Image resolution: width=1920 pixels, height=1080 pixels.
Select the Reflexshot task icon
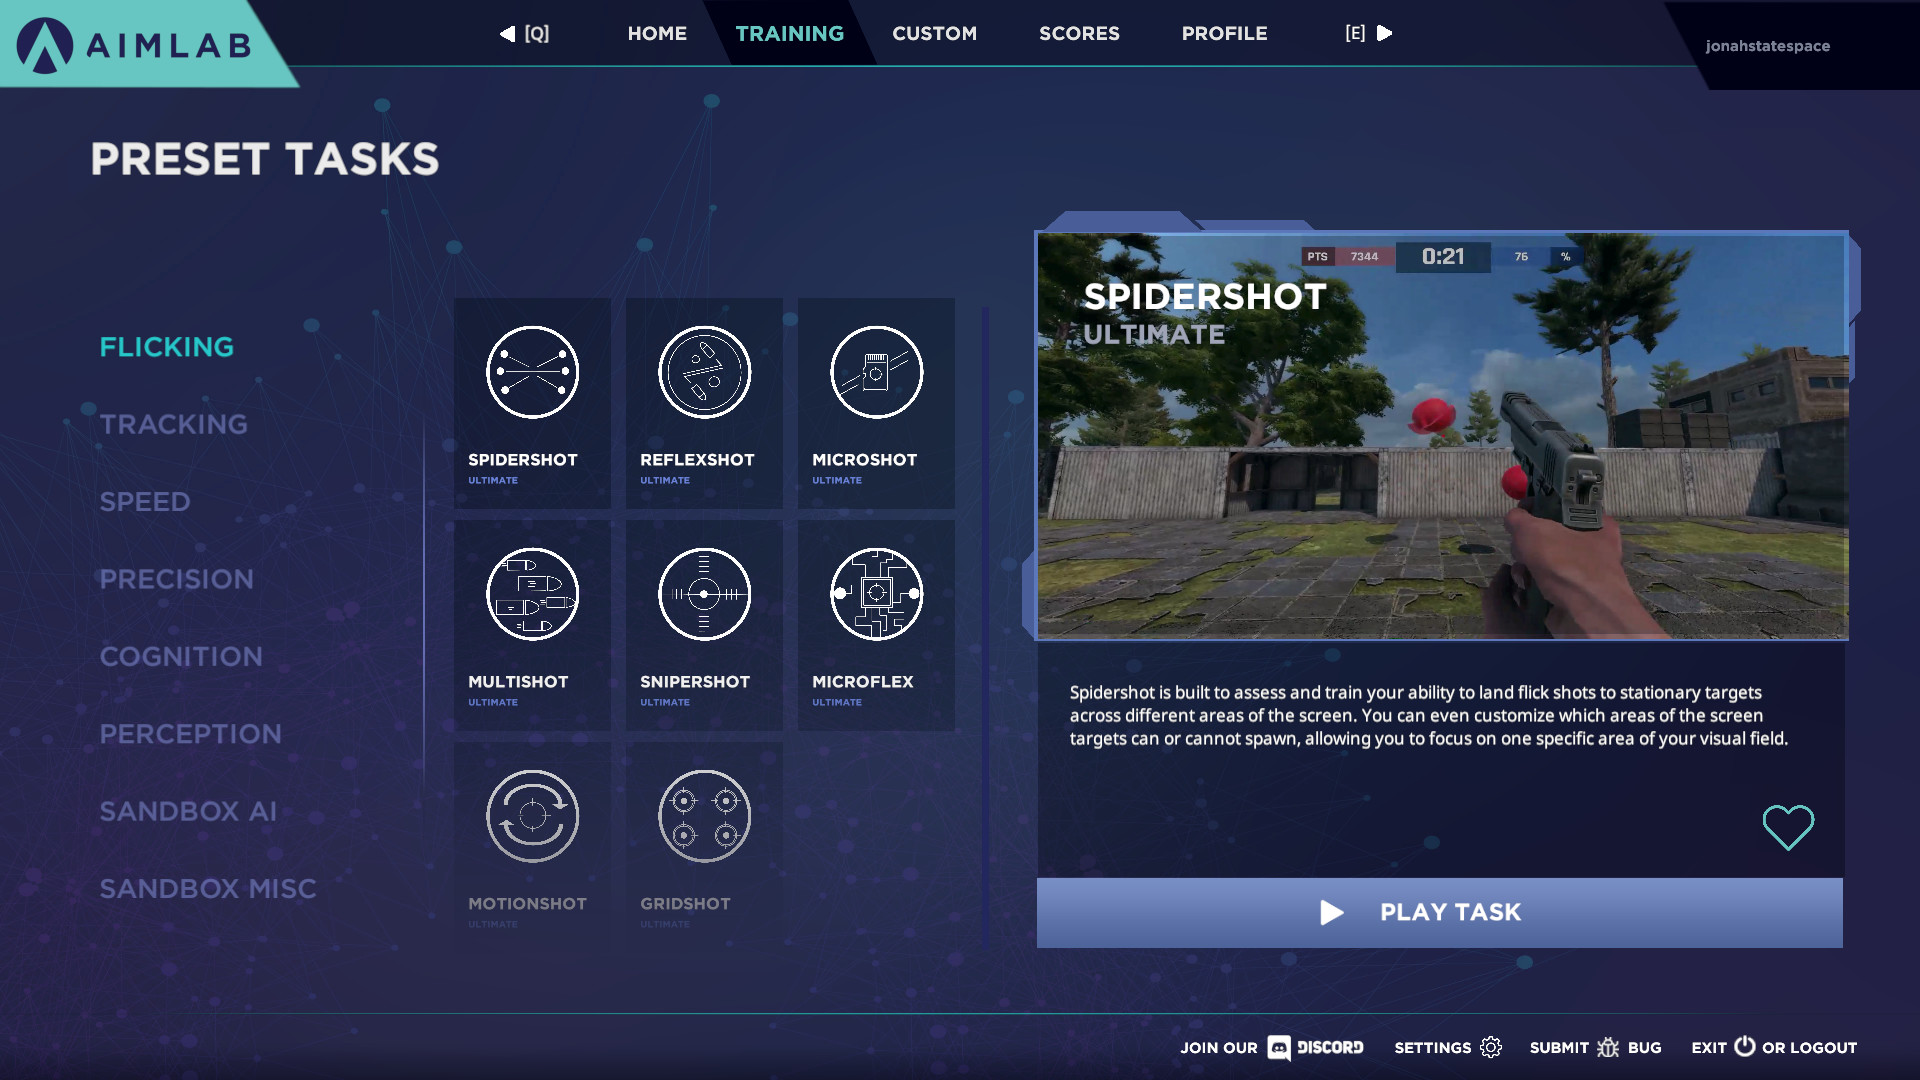tap(704, 372)
